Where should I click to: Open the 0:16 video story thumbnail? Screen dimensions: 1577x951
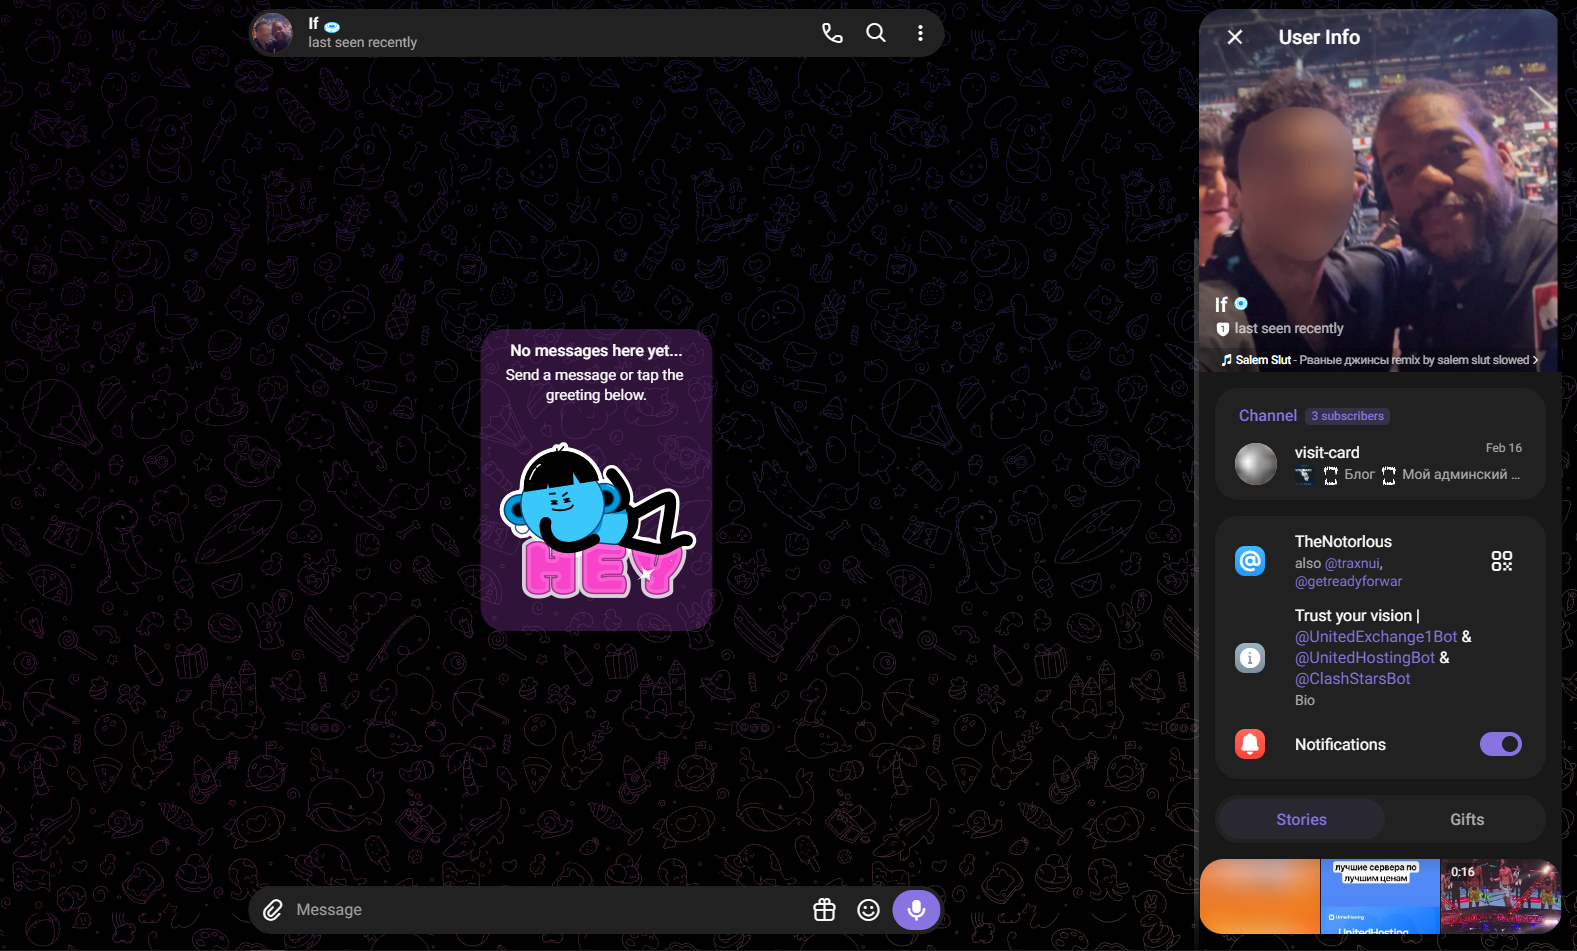[x=1500, y=896]
